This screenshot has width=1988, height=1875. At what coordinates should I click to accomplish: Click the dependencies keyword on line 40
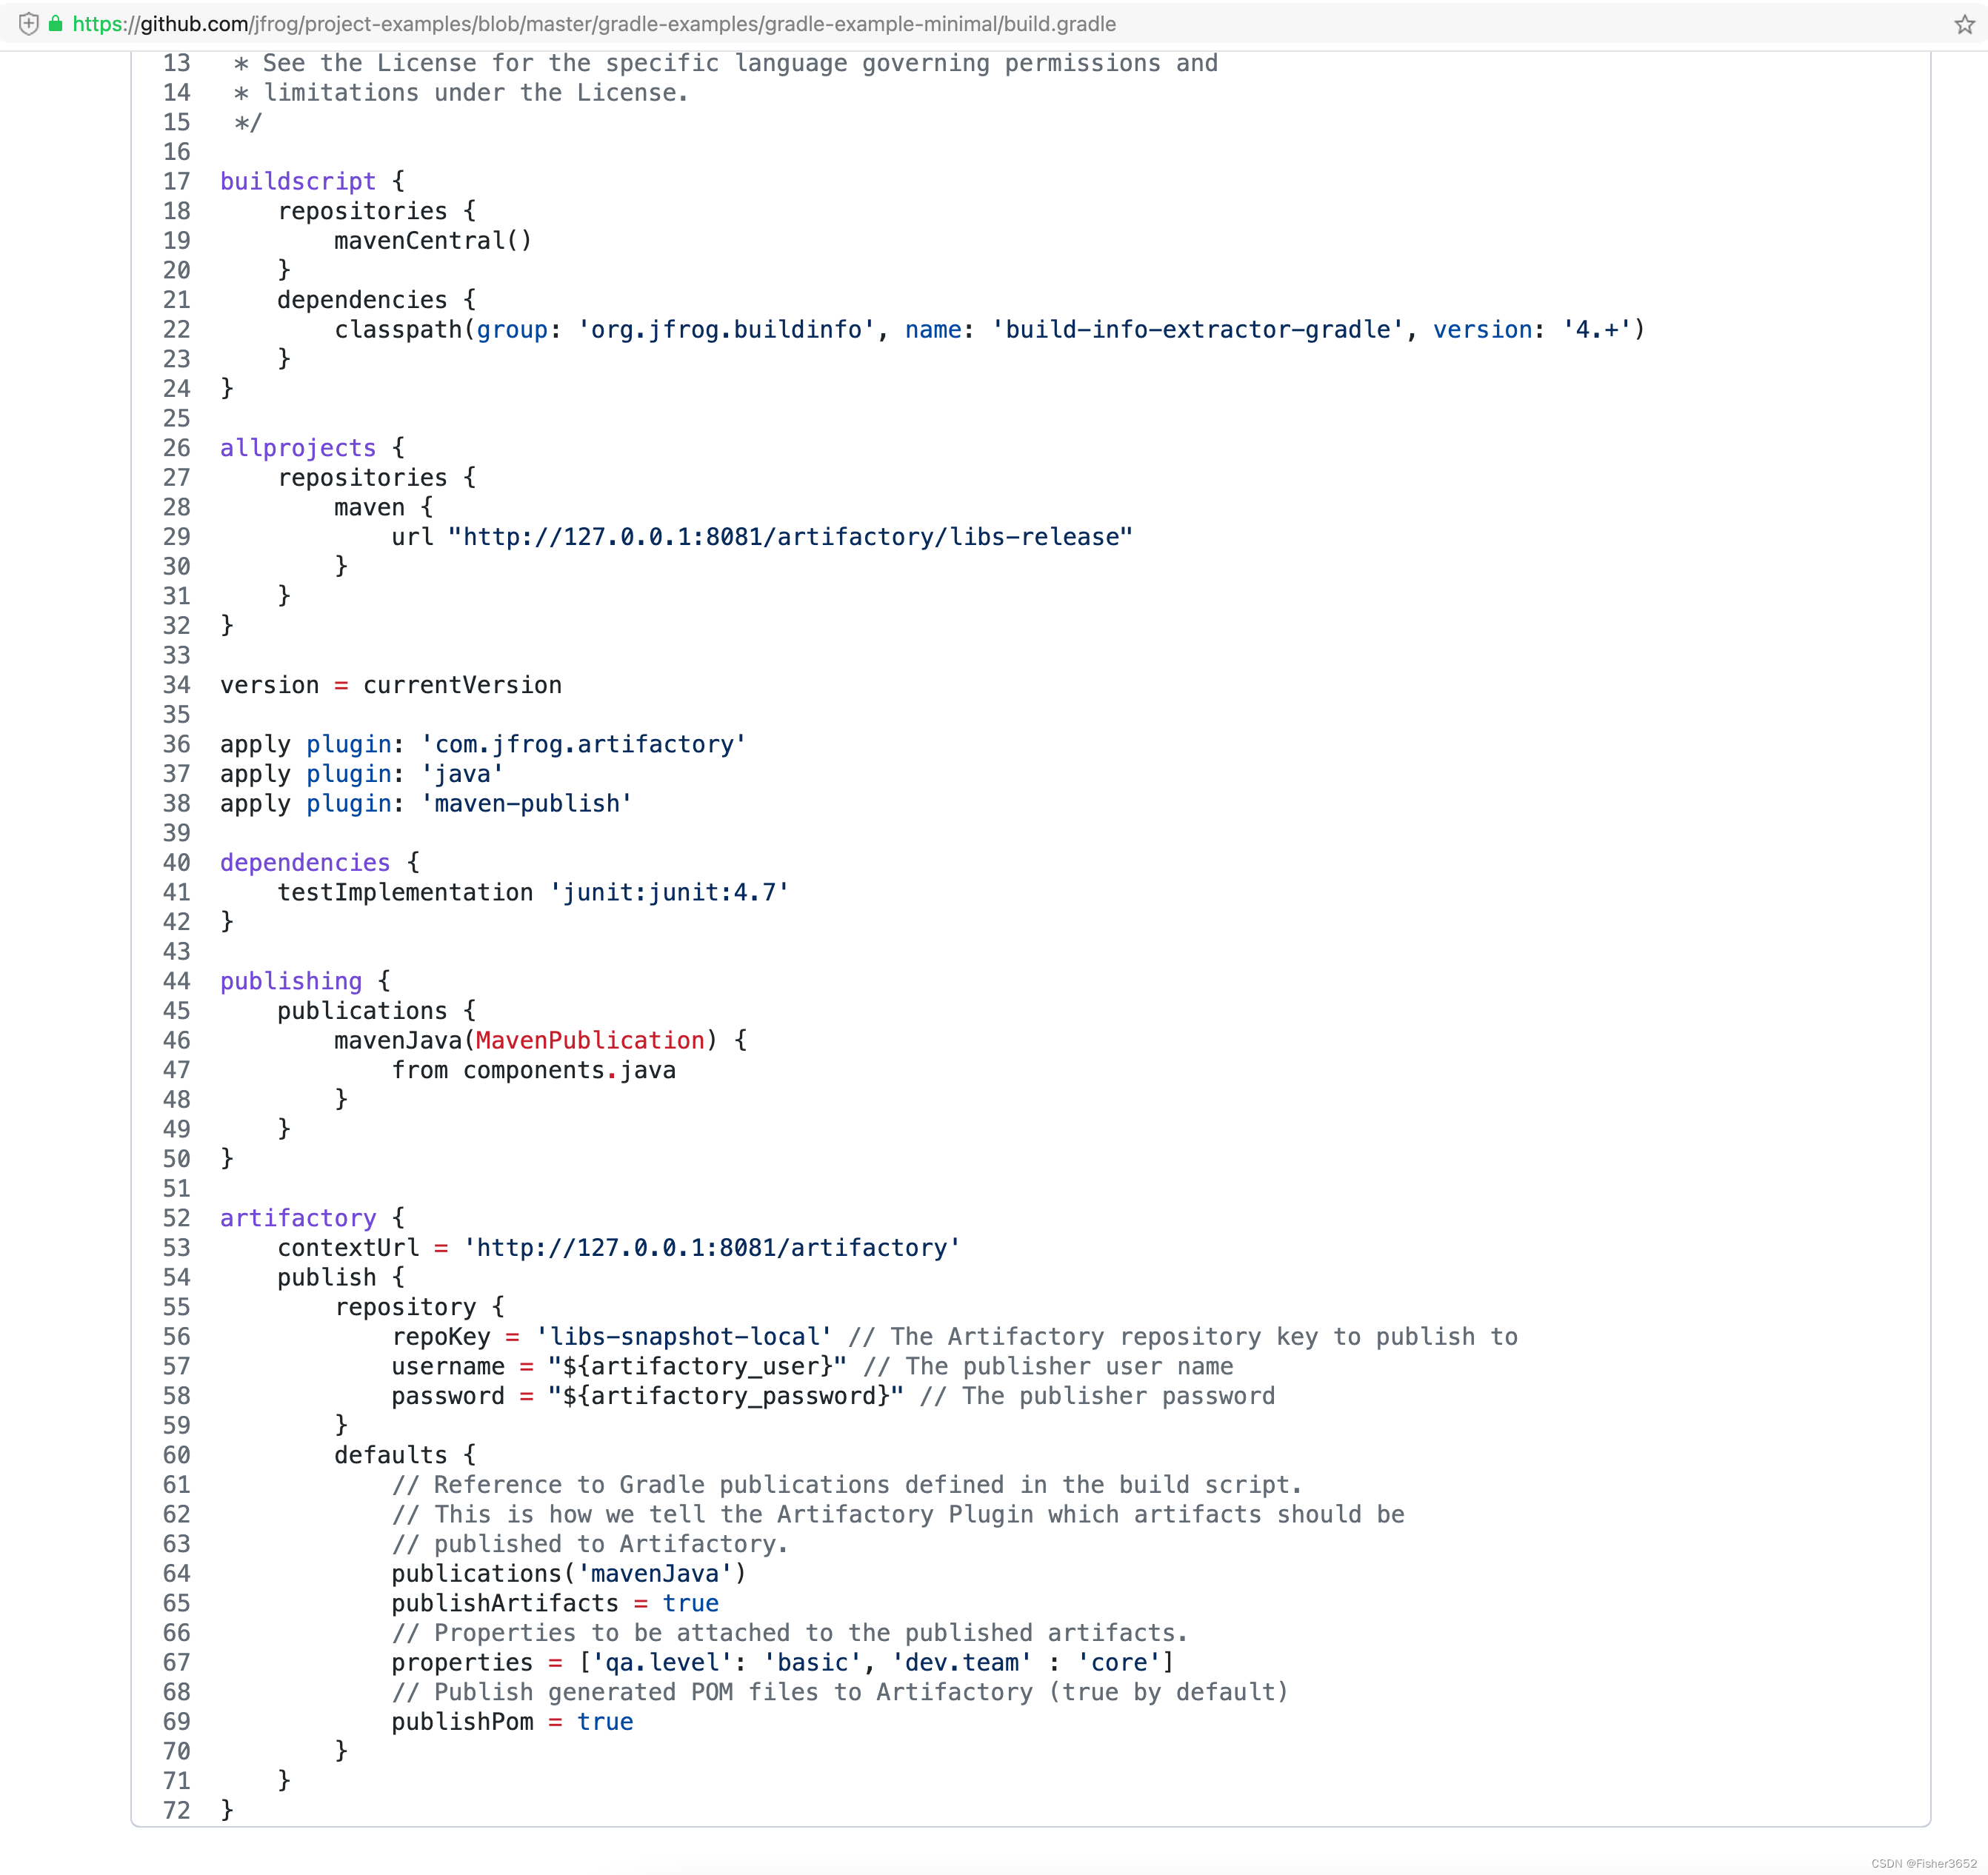304,862
